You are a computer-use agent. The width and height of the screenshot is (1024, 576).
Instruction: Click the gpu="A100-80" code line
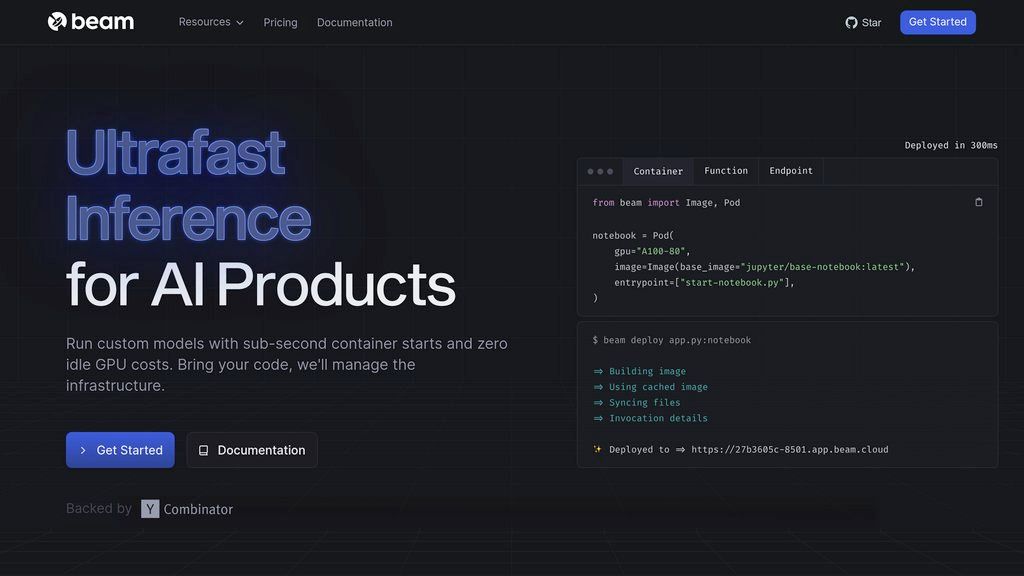[652, 251]
